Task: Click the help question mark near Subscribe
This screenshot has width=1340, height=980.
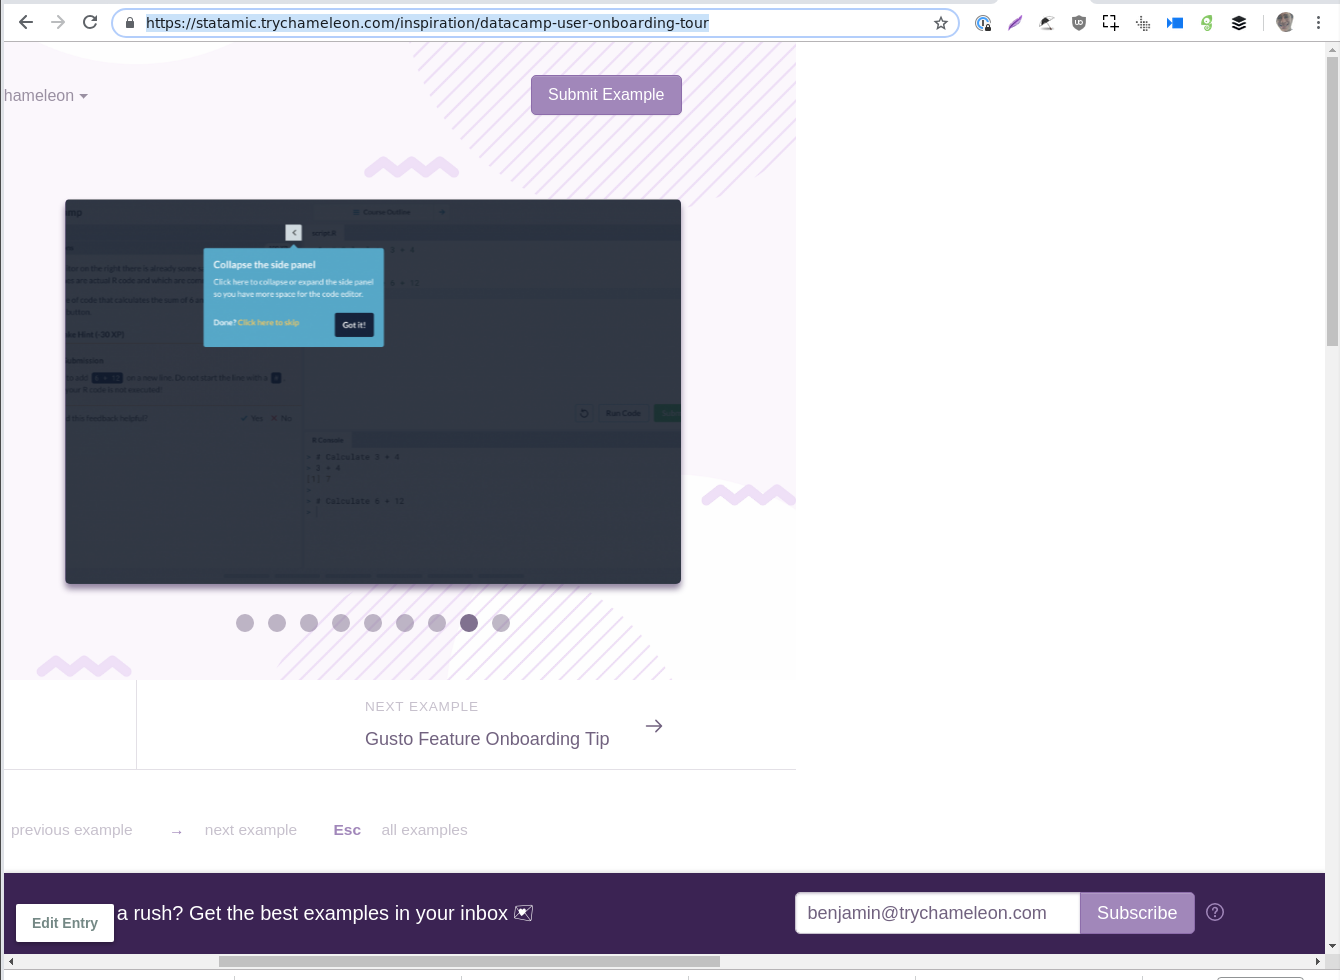Action: [1215, 912]
